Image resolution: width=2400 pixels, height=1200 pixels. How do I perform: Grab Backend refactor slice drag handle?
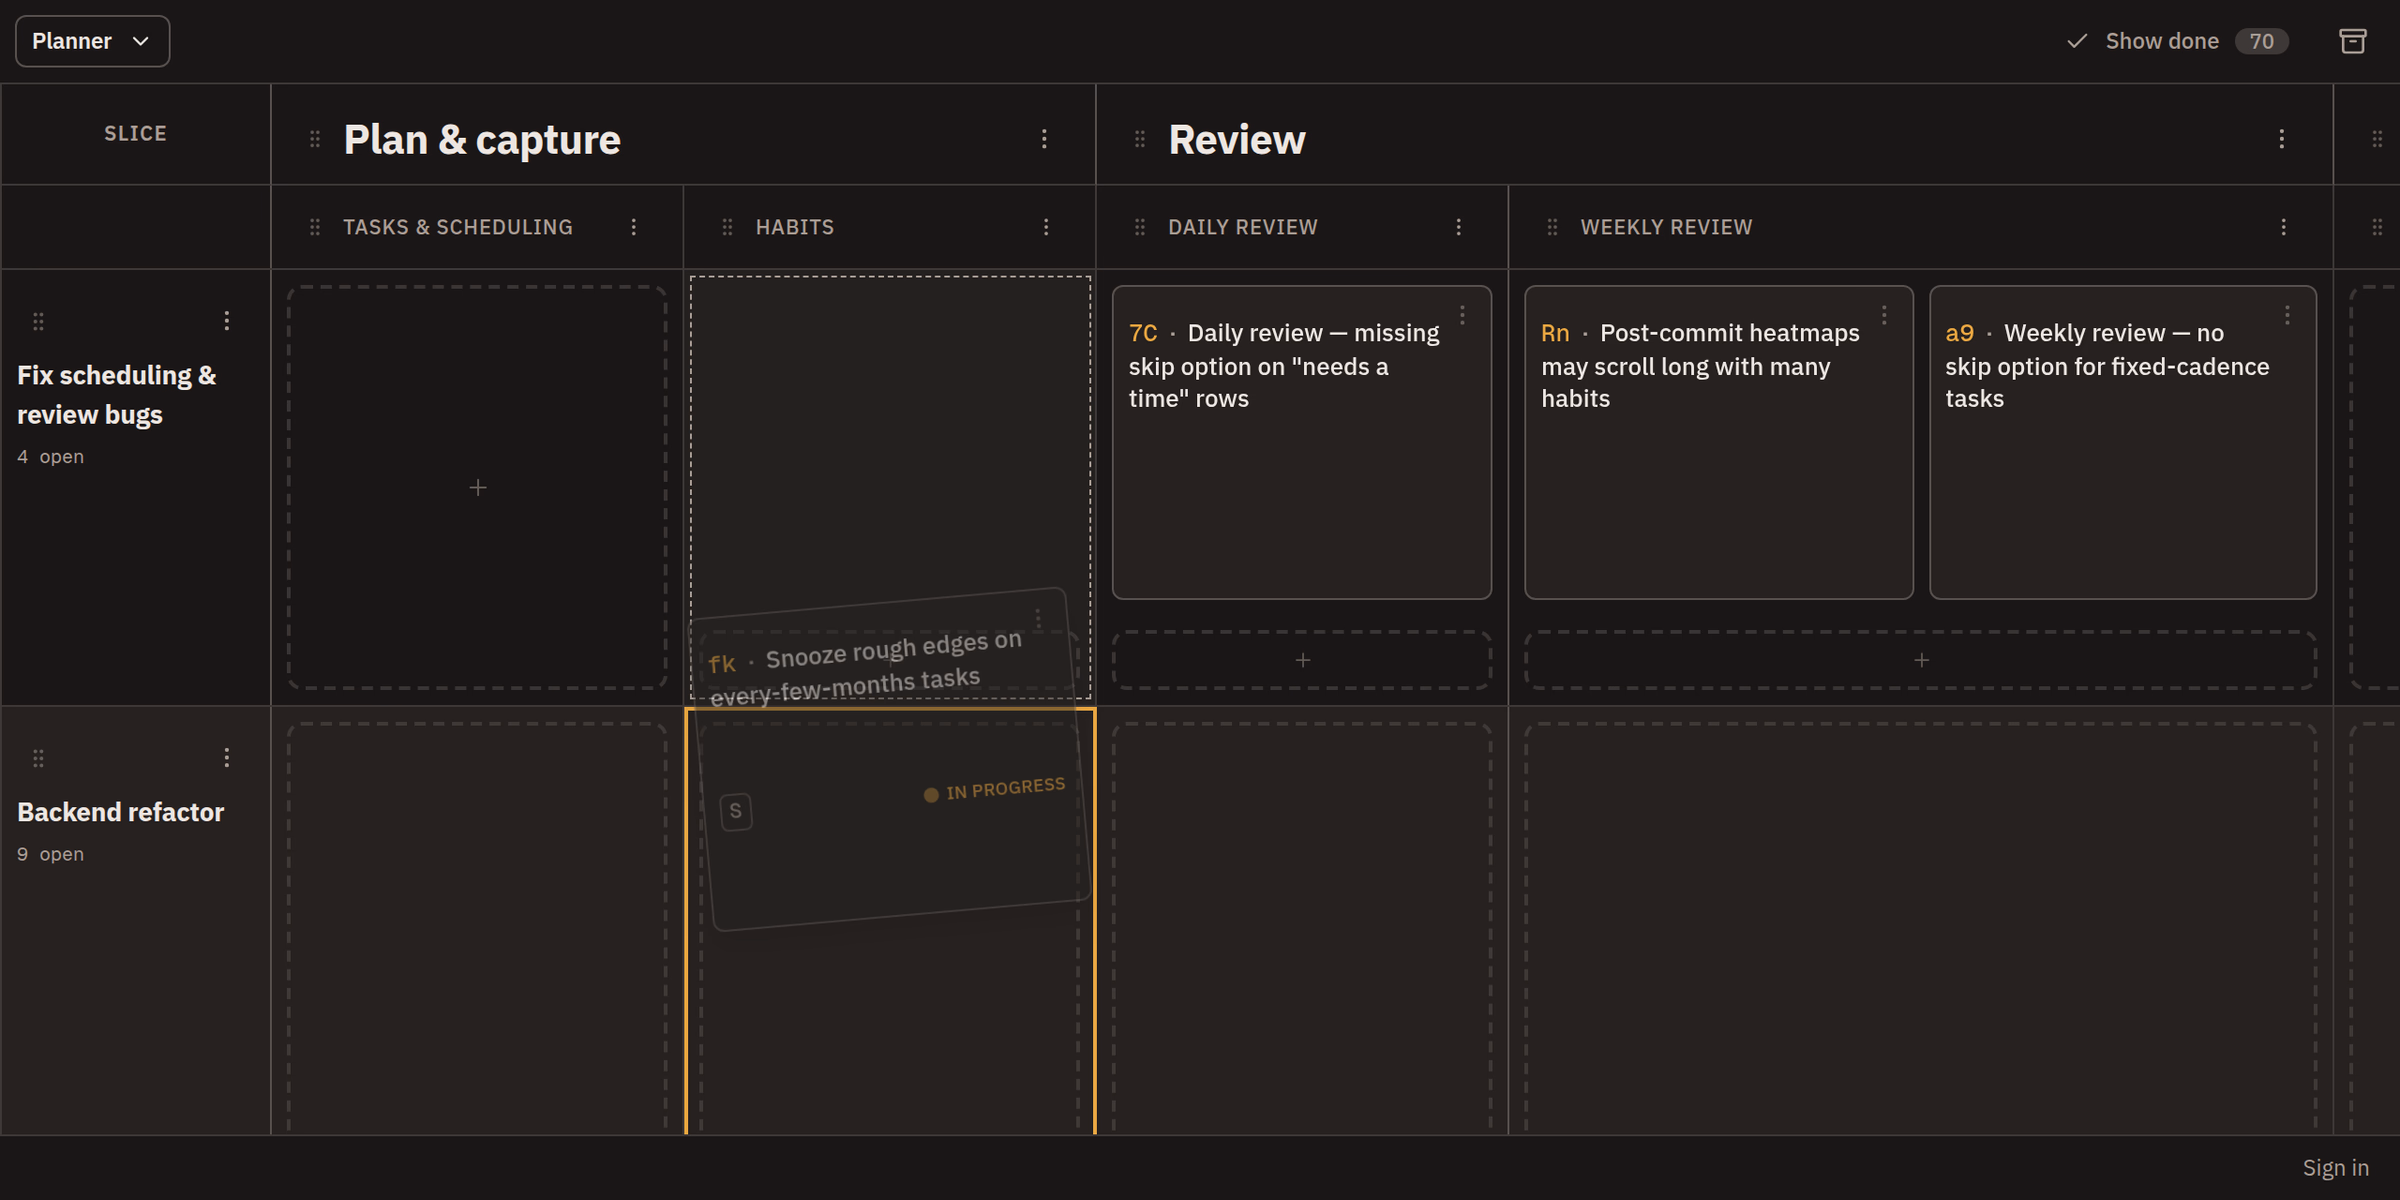pyautogui.click(x=38, y=758)
